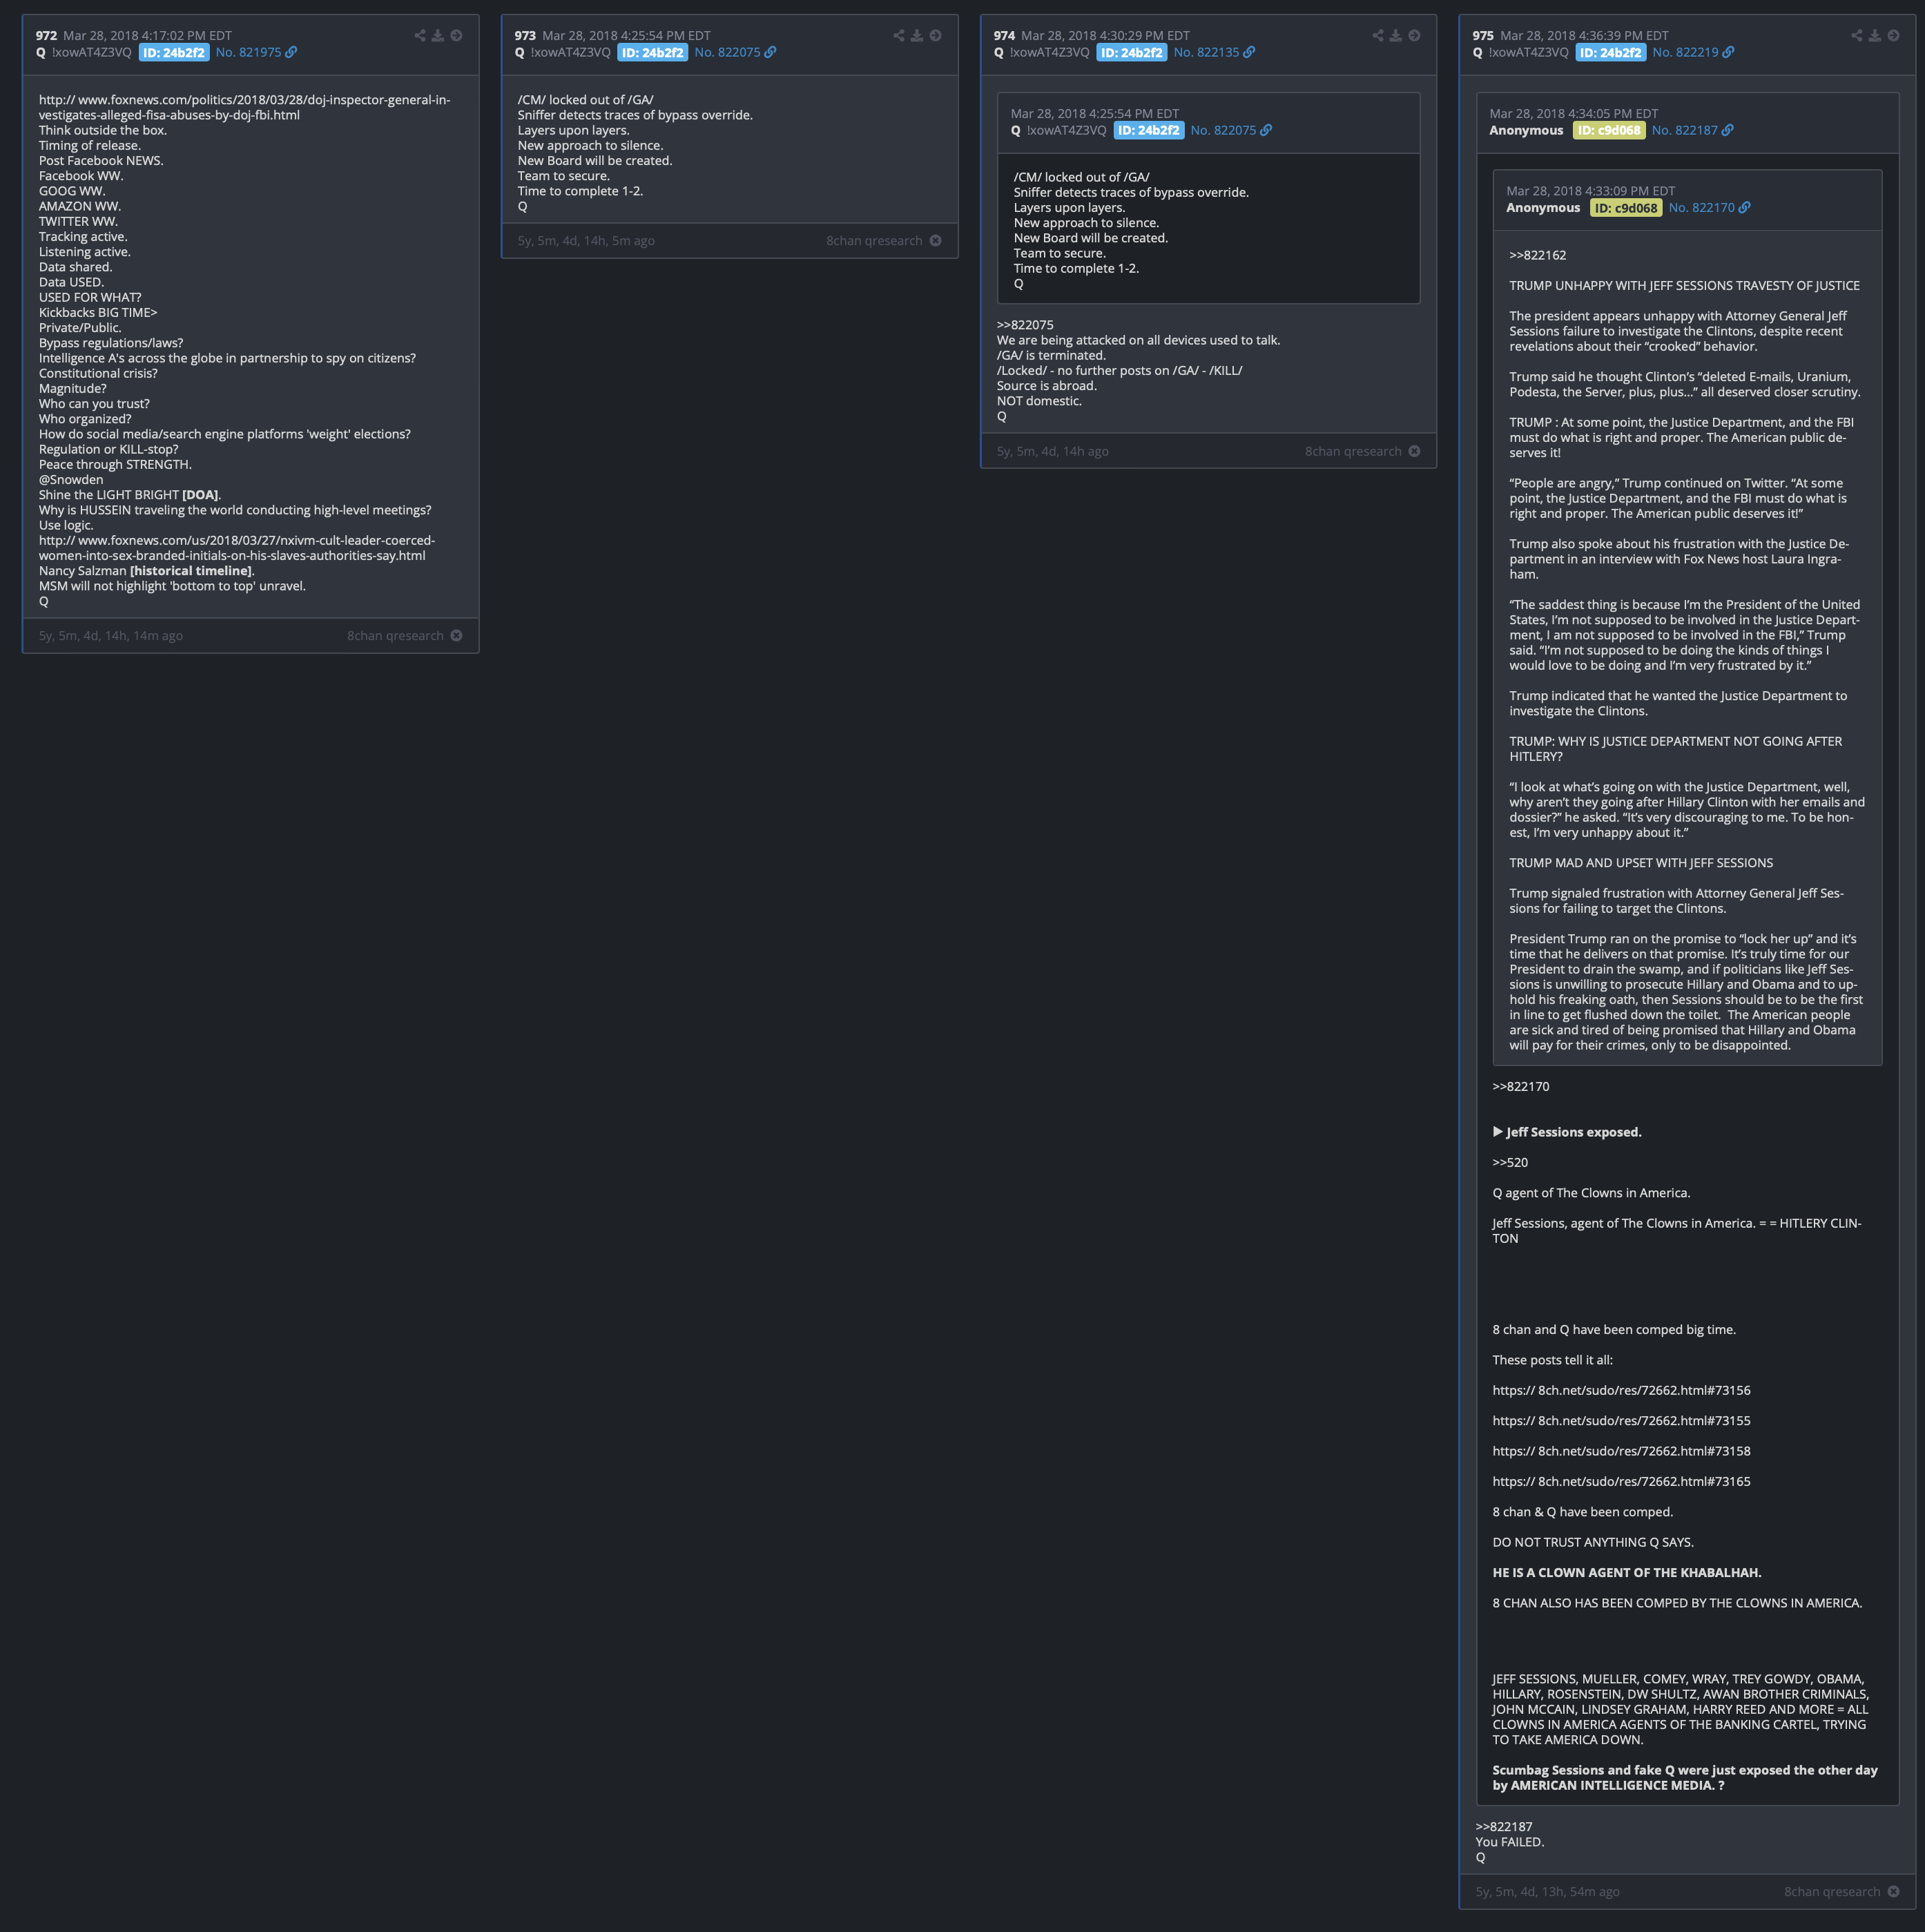Click post number 975 in header
This screenshot has width=1925, height=1932.
[x=1483, y=36]
